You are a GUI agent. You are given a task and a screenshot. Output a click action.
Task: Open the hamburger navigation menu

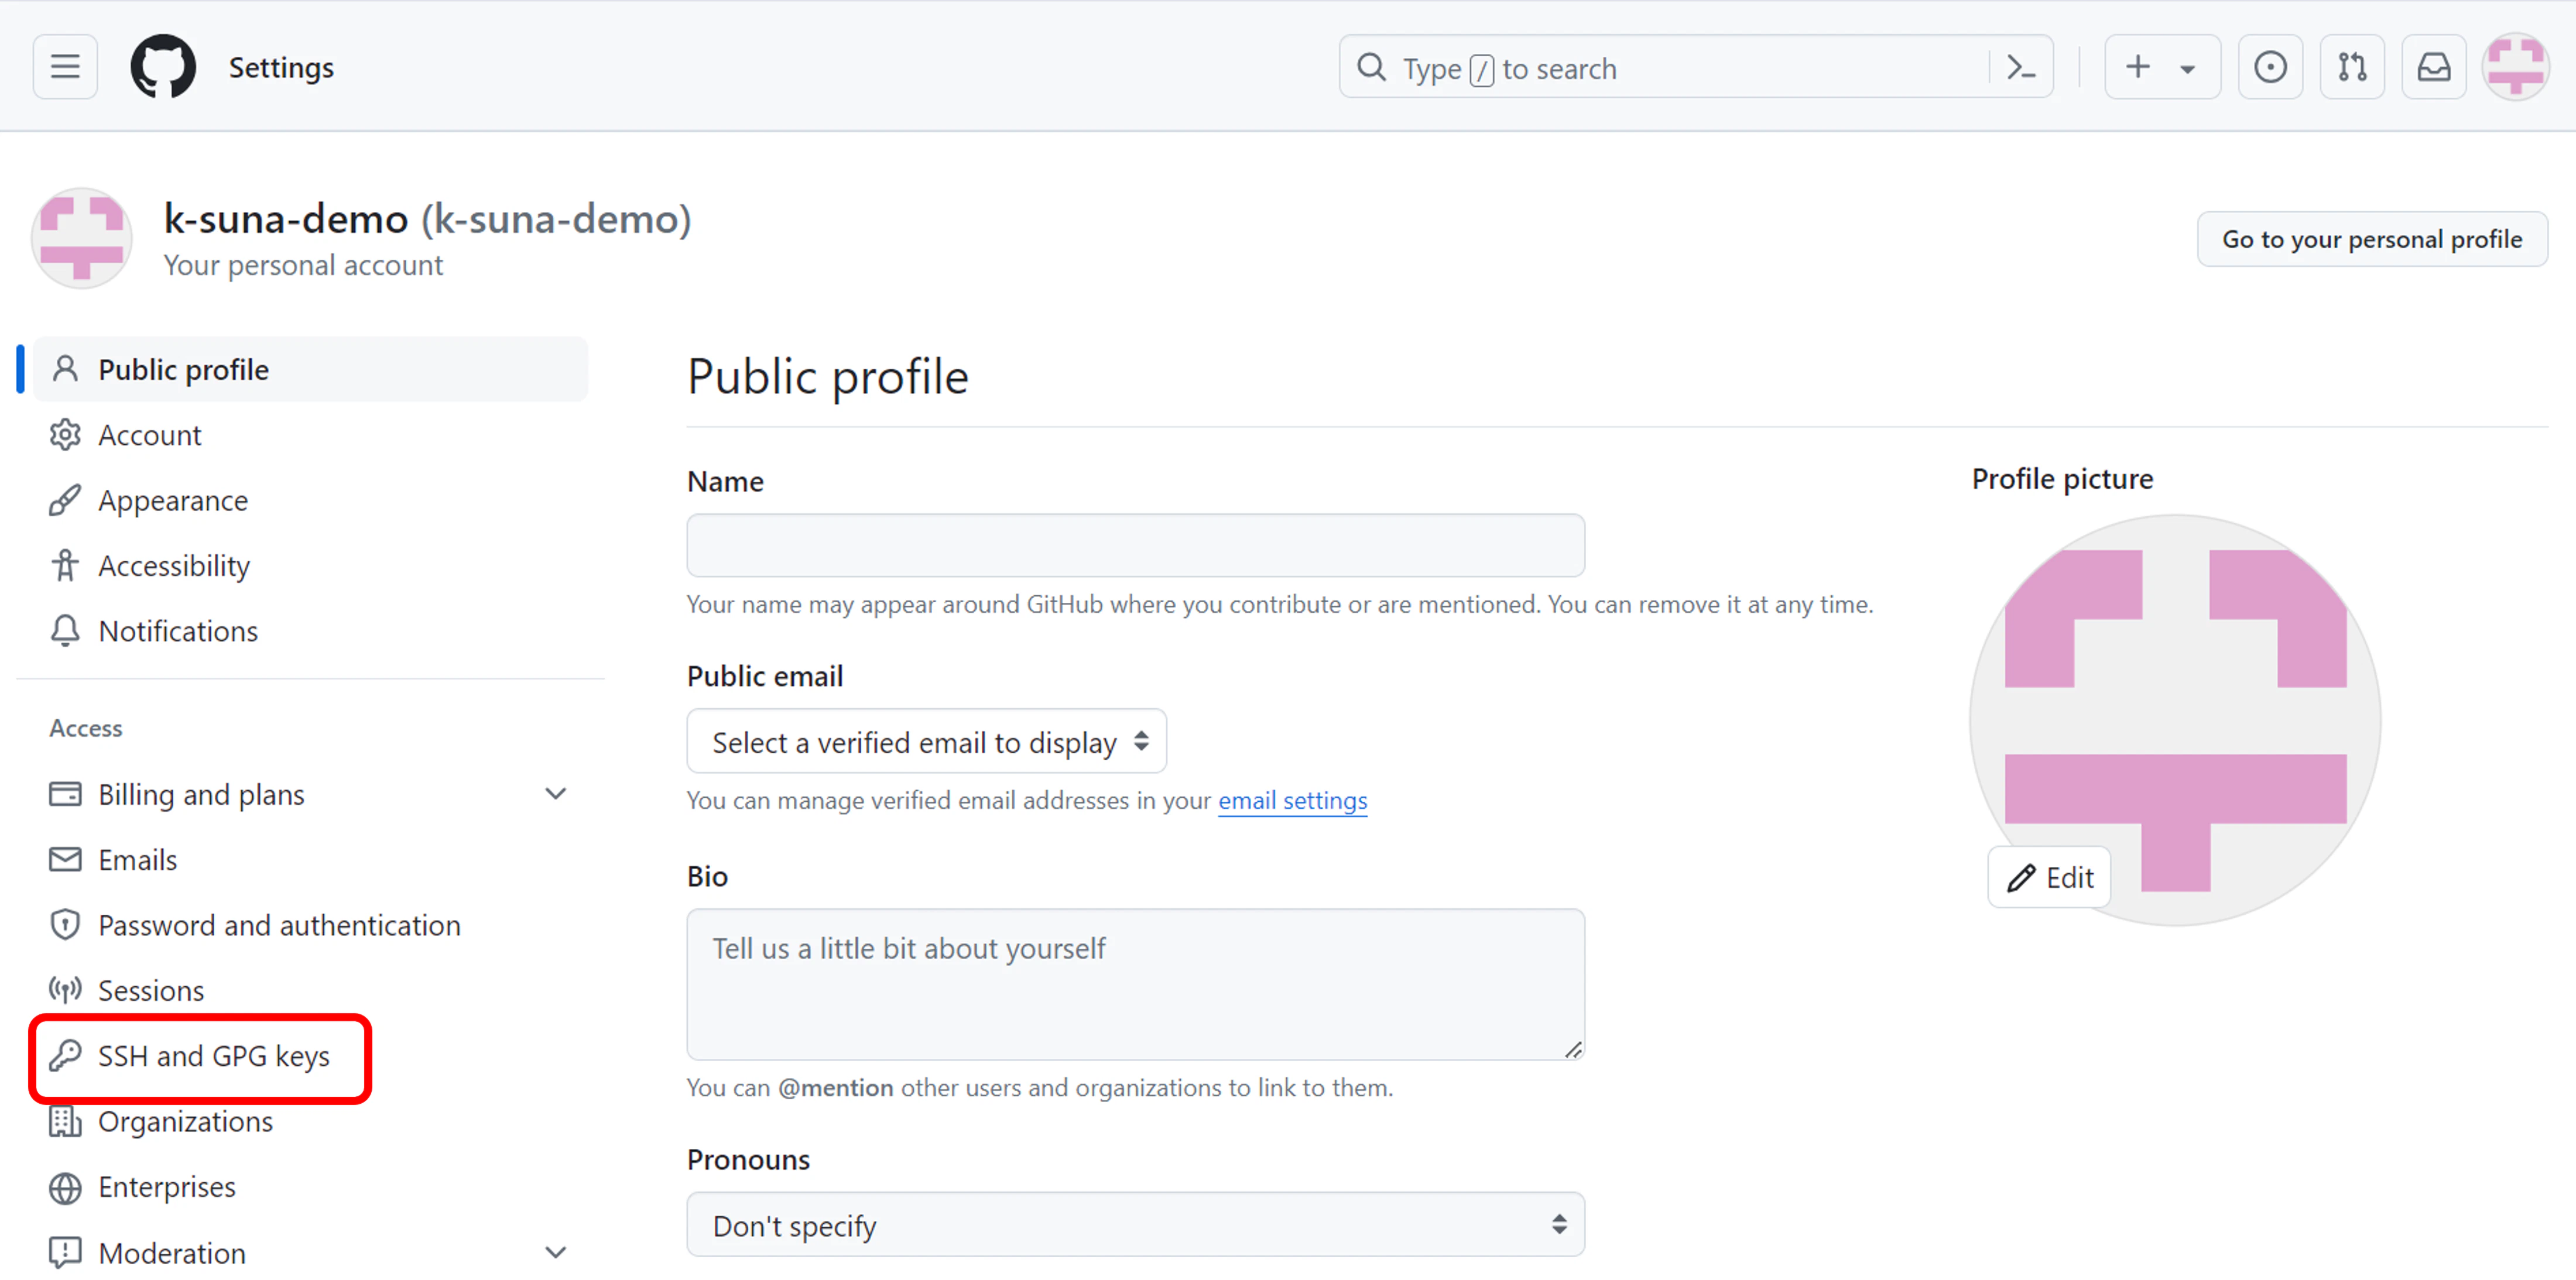[65, 67]
